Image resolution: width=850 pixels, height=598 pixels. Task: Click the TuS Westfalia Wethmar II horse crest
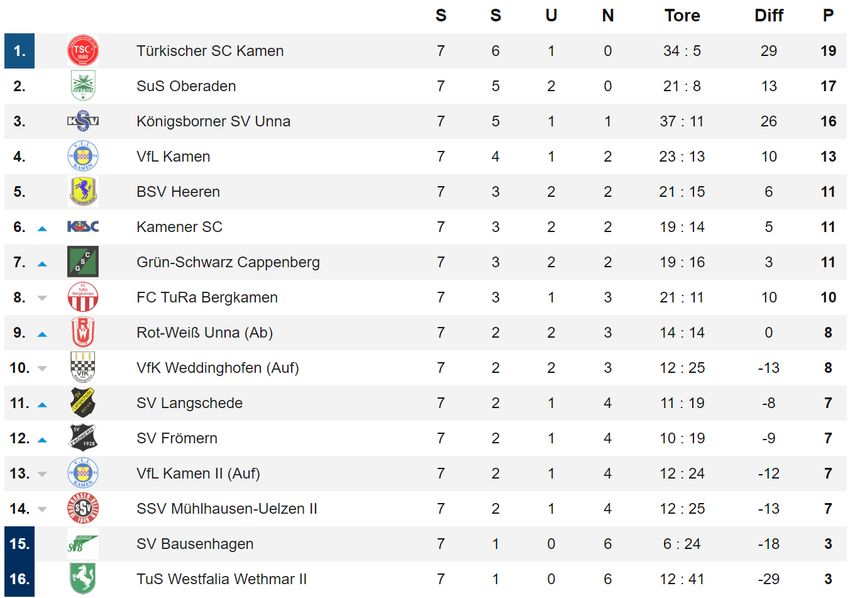83,578
